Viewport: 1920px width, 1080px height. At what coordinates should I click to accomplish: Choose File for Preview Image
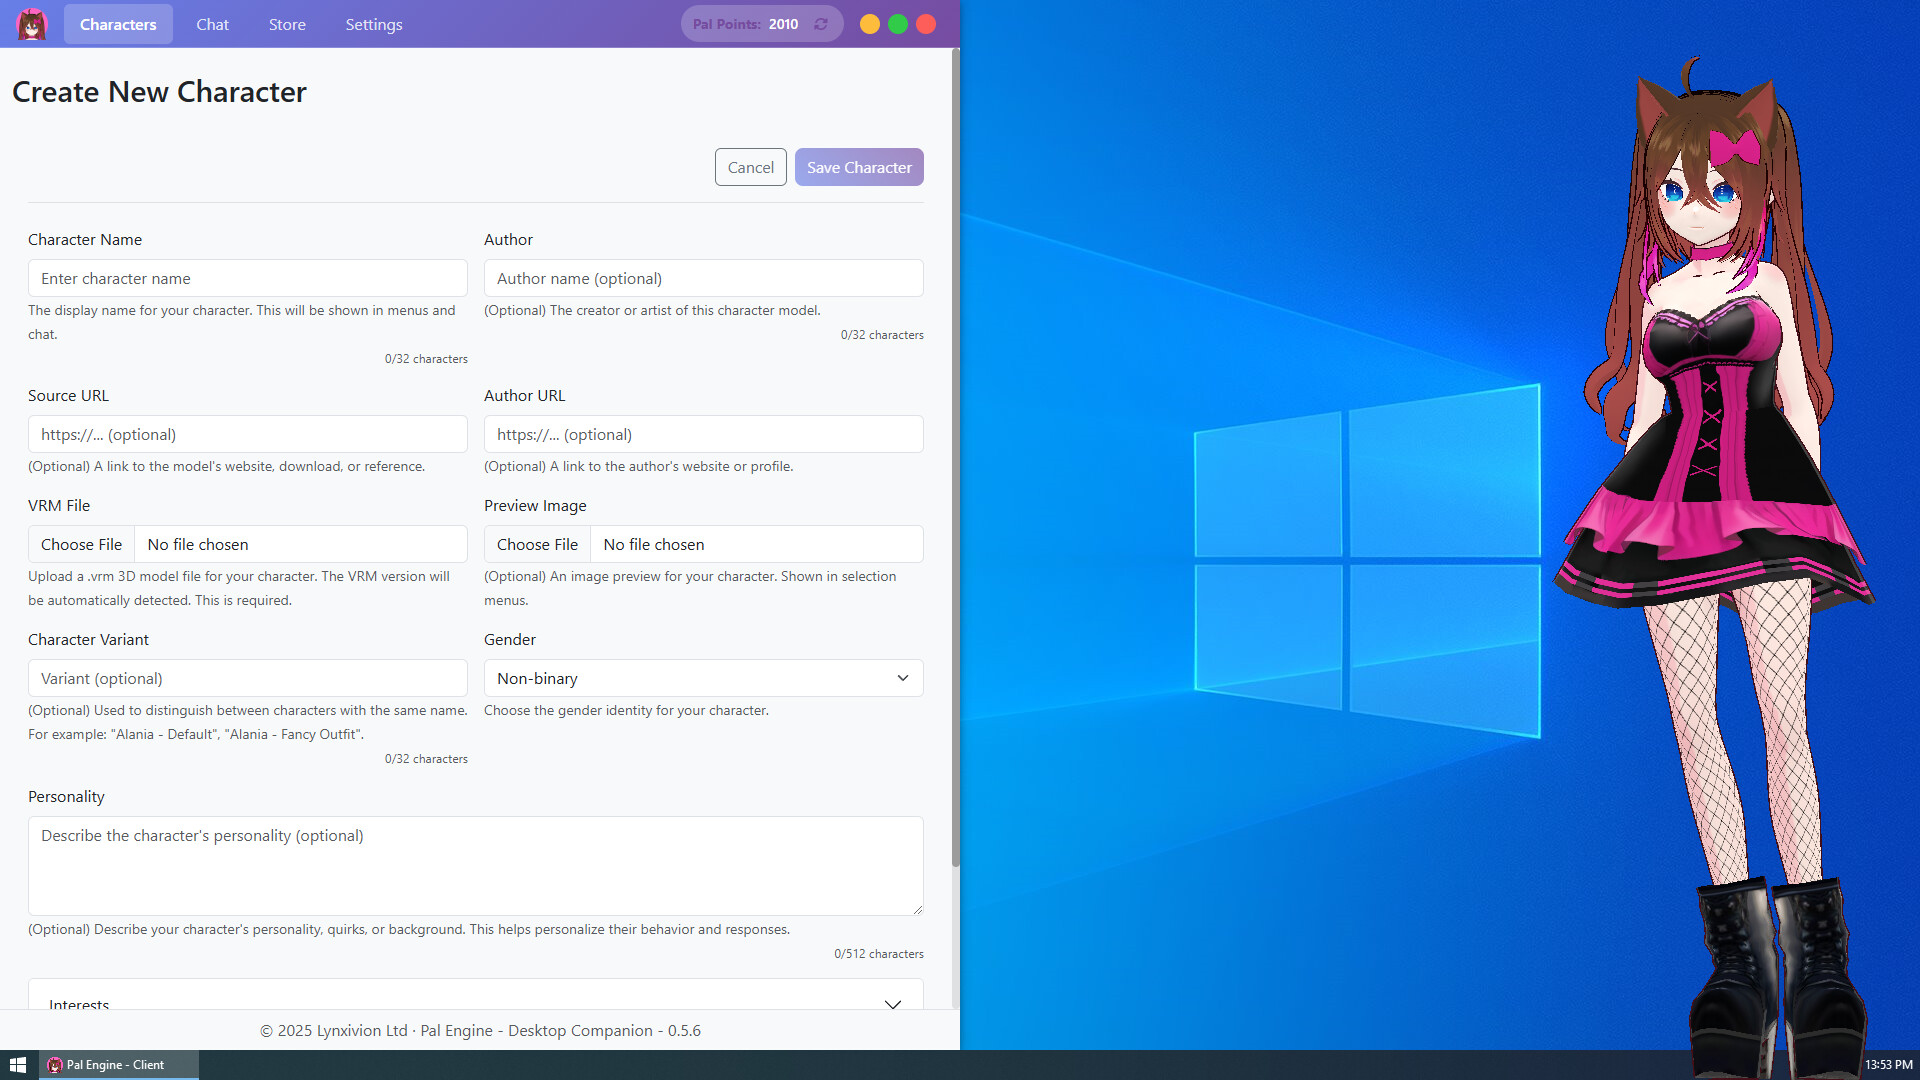pos(537,544)
